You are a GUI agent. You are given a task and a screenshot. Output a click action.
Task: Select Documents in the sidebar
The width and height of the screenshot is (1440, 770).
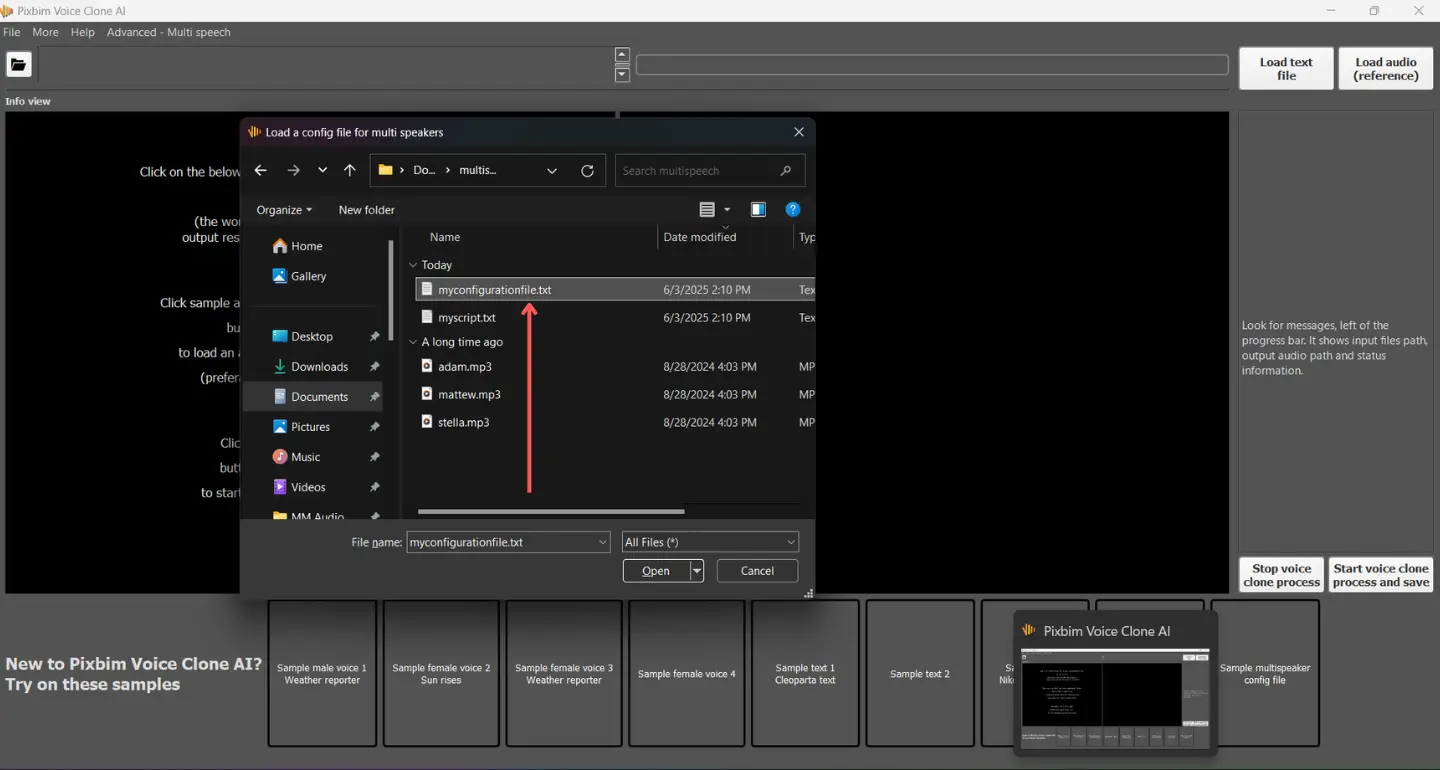313,397
